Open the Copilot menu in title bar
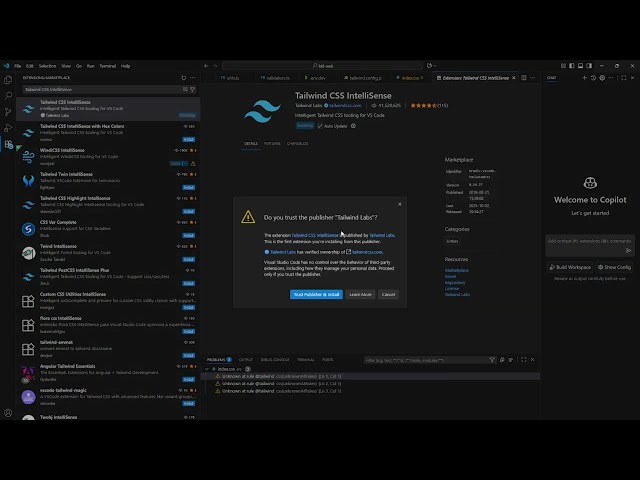Image resolution: width=640 pixels, height=480 pixels. coord(431,66)
